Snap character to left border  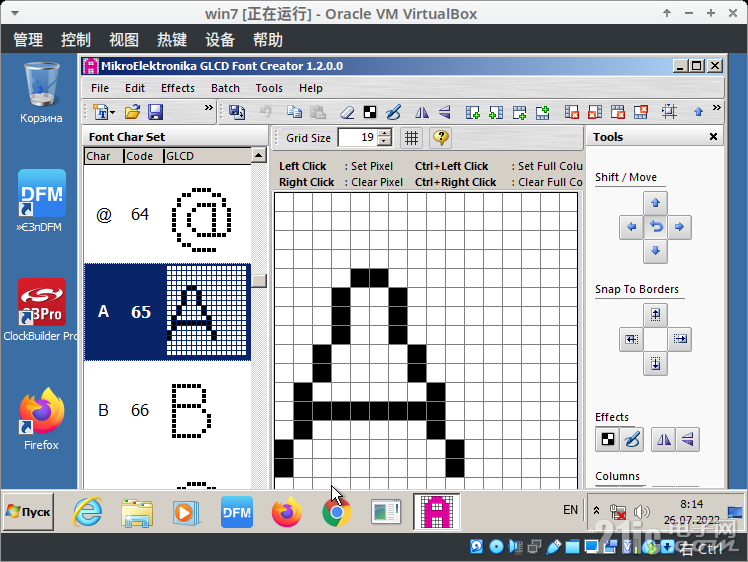(x=632, y=339)
